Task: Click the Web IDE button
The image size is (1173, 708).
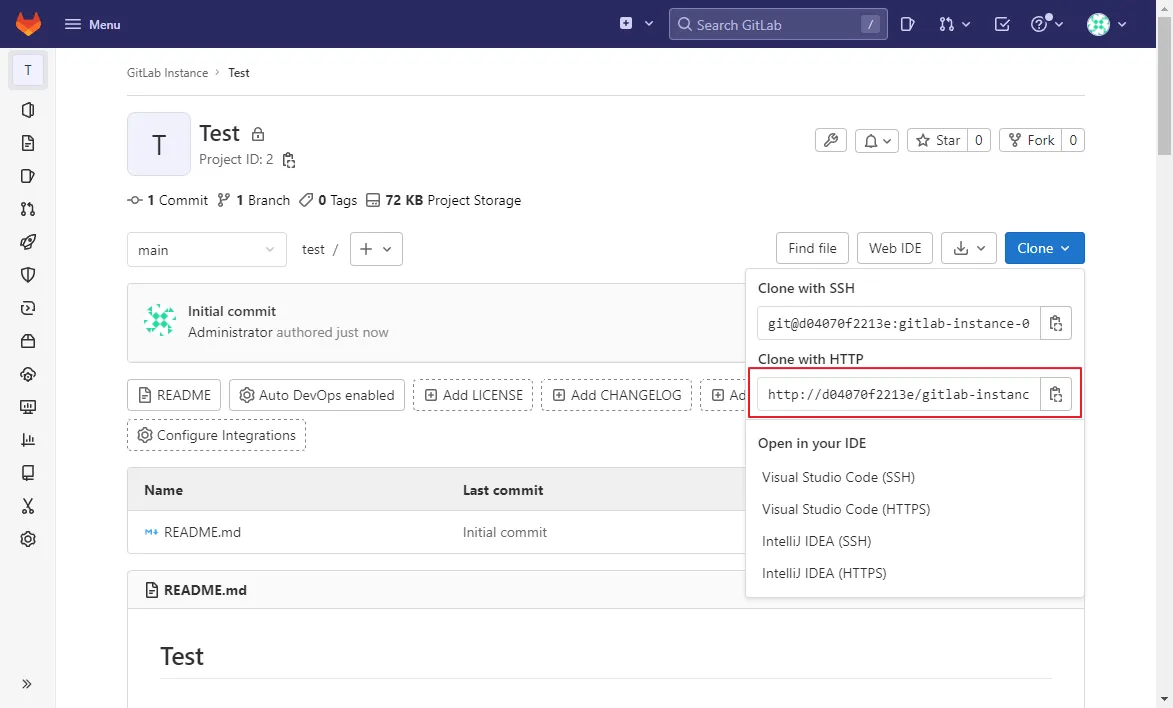Action: (895, 249)
